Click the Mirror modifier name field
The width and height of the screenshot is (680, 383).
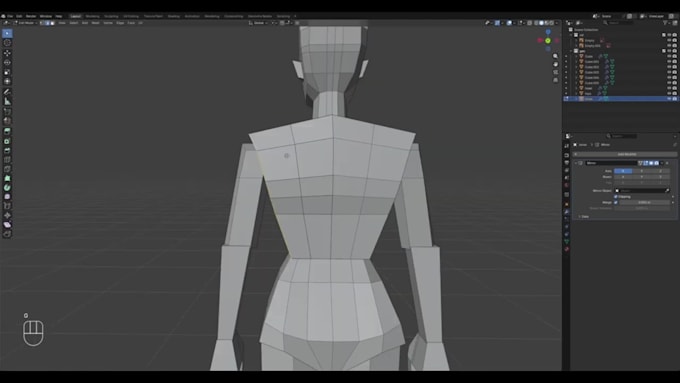click(611, 163)
